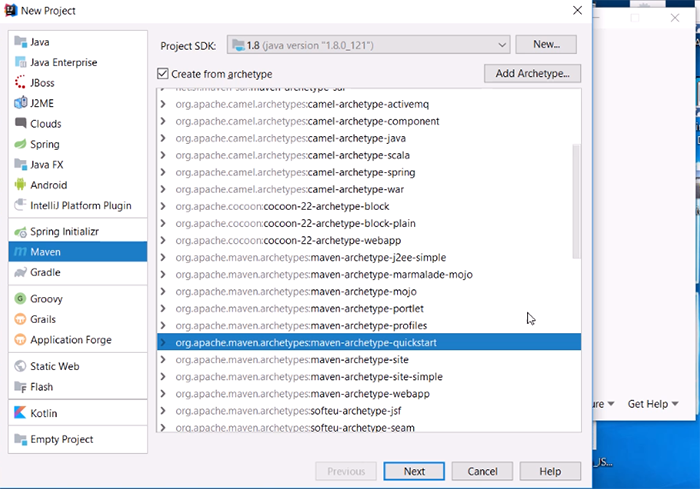Click the New... SDK button

pos(546,44)
